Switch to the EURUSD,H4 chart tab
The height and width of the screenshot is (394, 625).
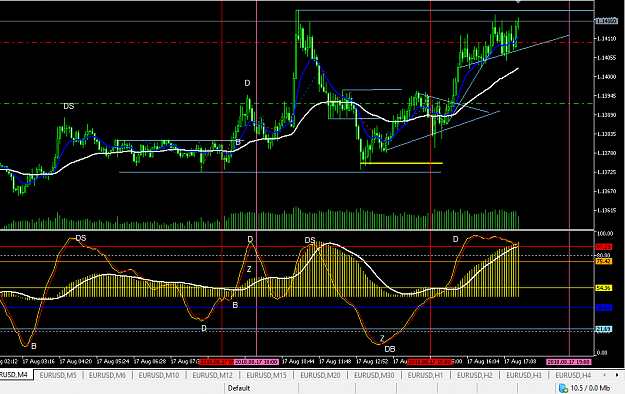tap(573, 375)
